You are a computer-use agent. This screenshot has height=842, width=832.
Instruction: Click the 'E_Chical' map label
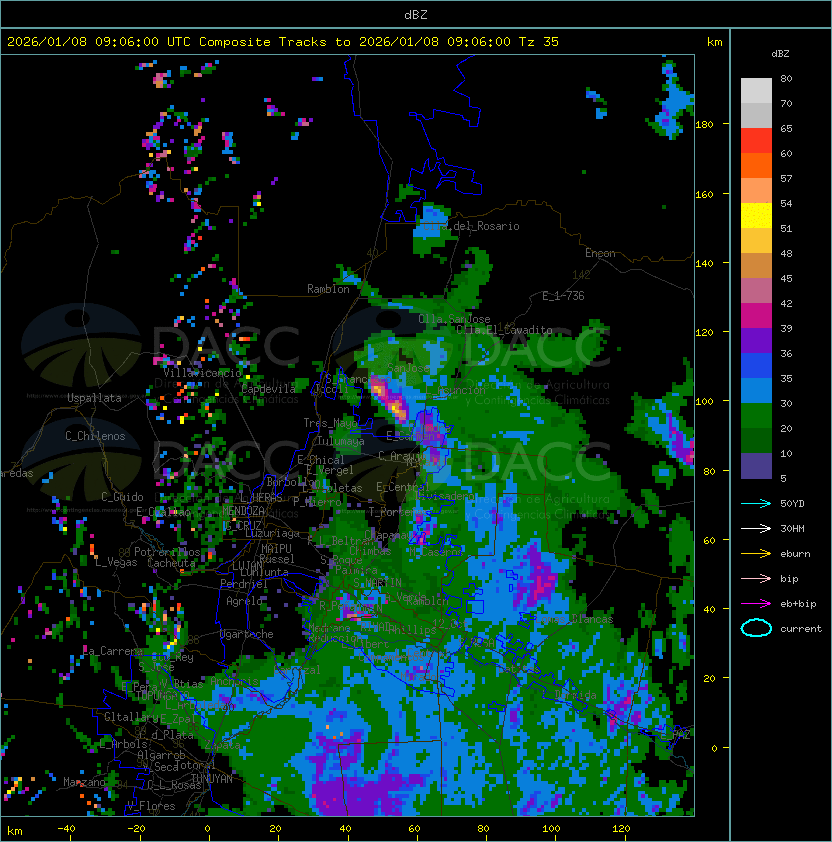[321, 460]
